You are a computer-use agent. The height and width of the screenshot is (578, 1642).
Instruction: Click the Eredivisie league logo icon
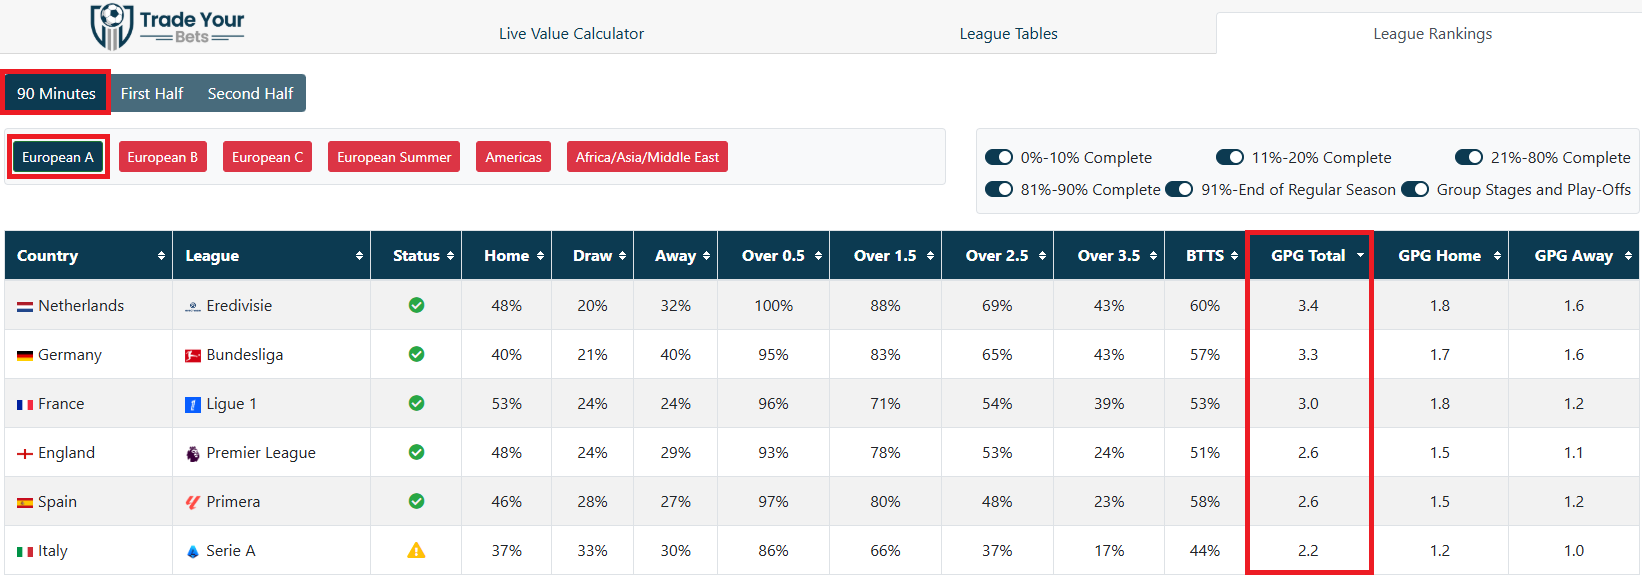(193, 306)
